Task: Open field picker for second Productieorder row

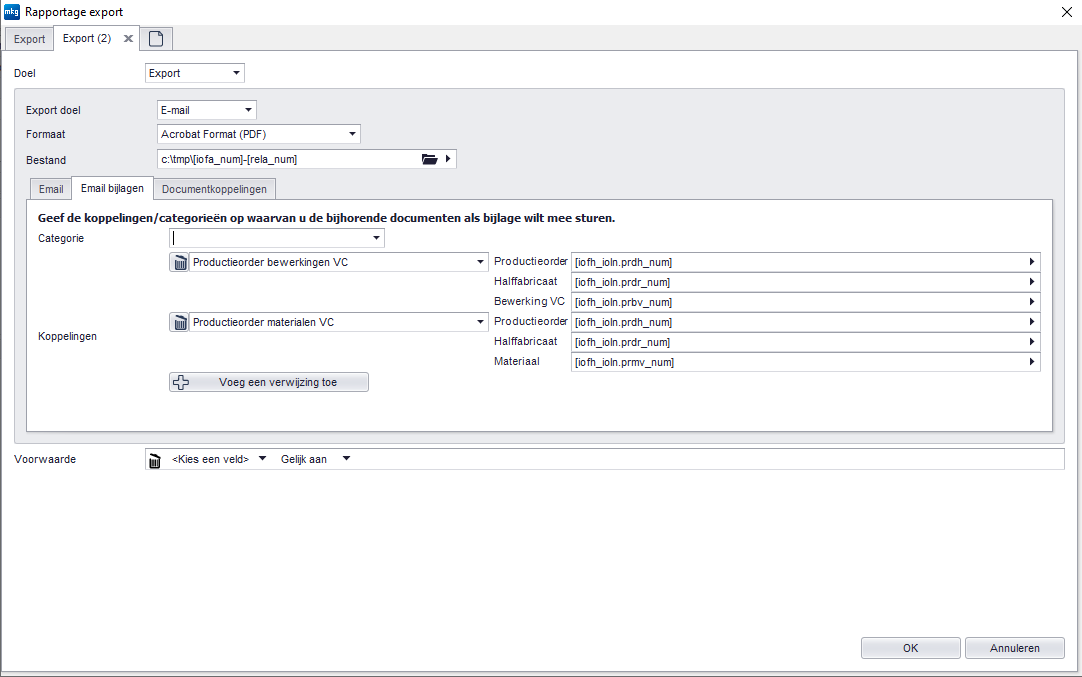Action: (x=1032, y=322)
